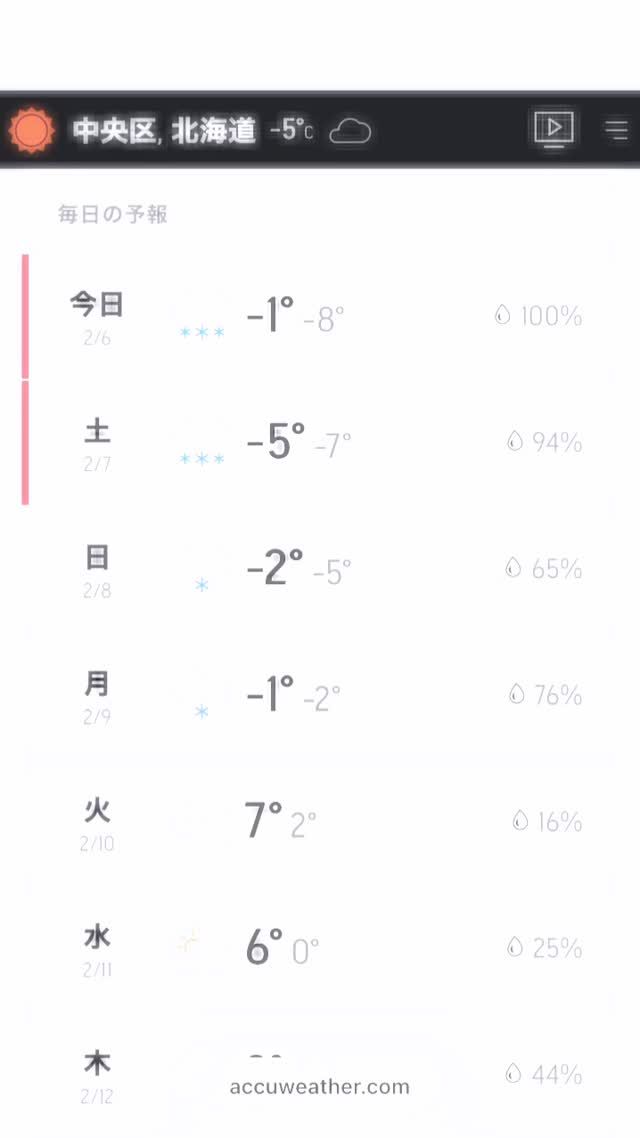
Task: Select the snowflake icon for 日 2/8
Action: [200, 579]
